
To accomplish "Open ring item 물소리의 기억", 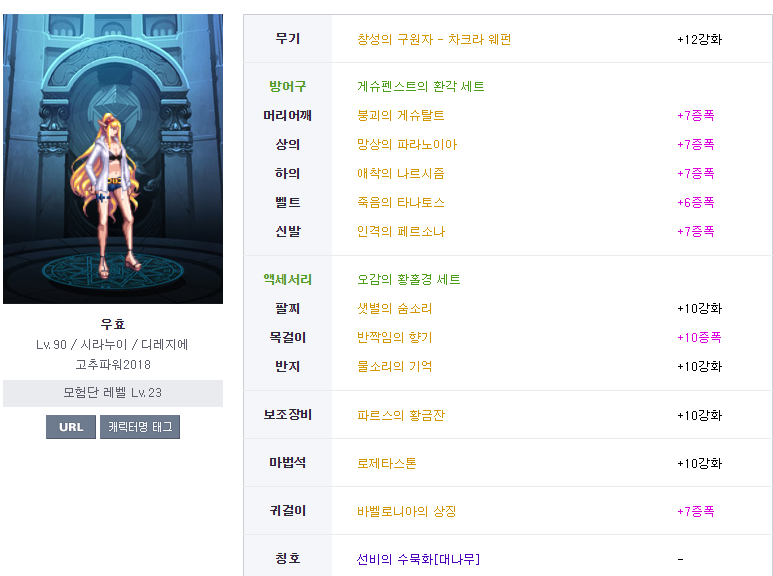I will (x=394, y=366).
